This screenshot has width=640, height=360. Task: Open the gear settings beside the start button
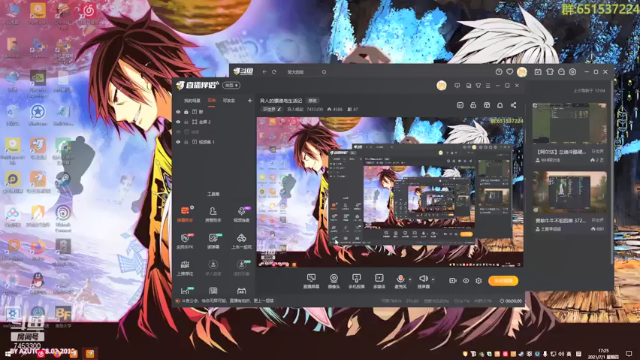478,281
